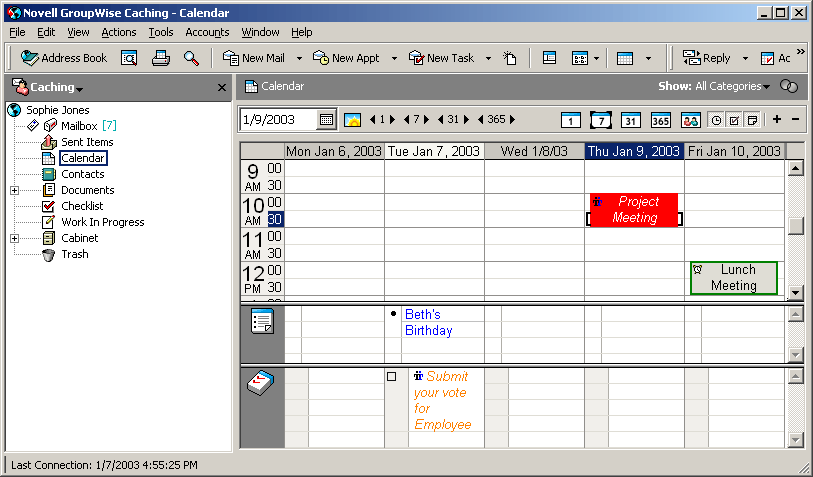The image size is (813, 477).
Task: Open the Checklist folder
Action: click(82, 206)
